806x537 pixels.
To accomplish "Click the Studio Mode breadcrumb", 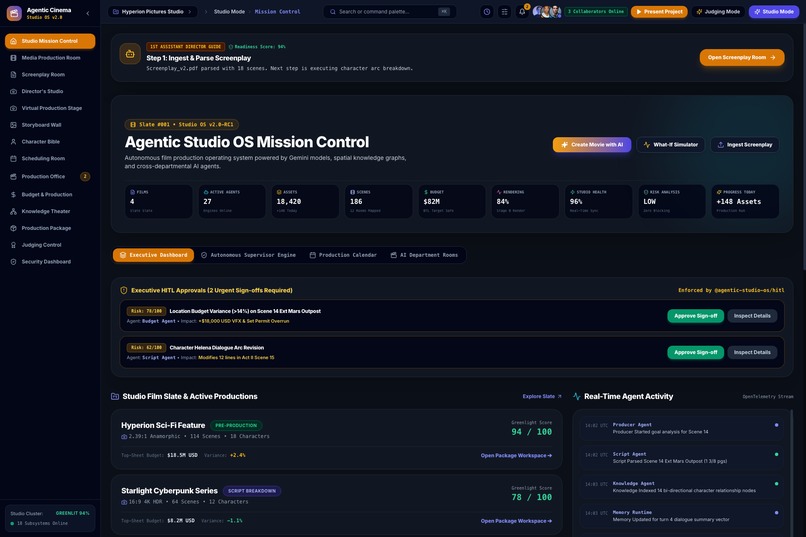I will [x=229, y=11].
